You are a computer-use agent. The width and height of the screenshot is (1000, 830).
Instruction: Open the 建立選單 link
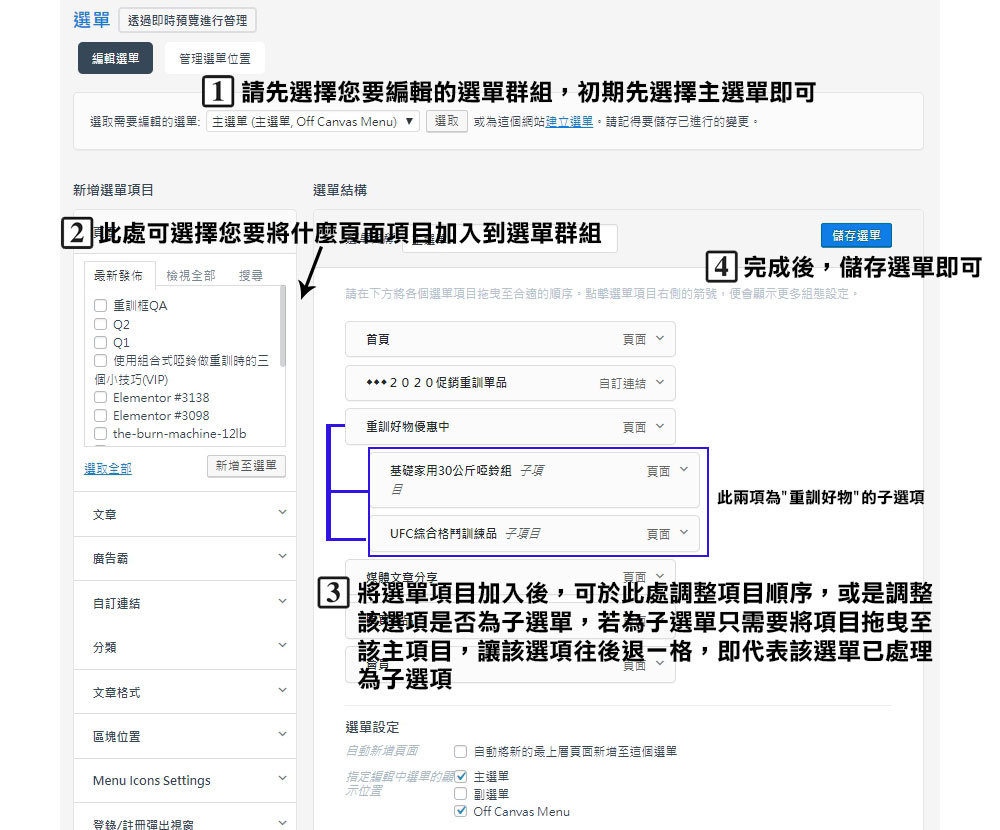[x=569, y=122]
